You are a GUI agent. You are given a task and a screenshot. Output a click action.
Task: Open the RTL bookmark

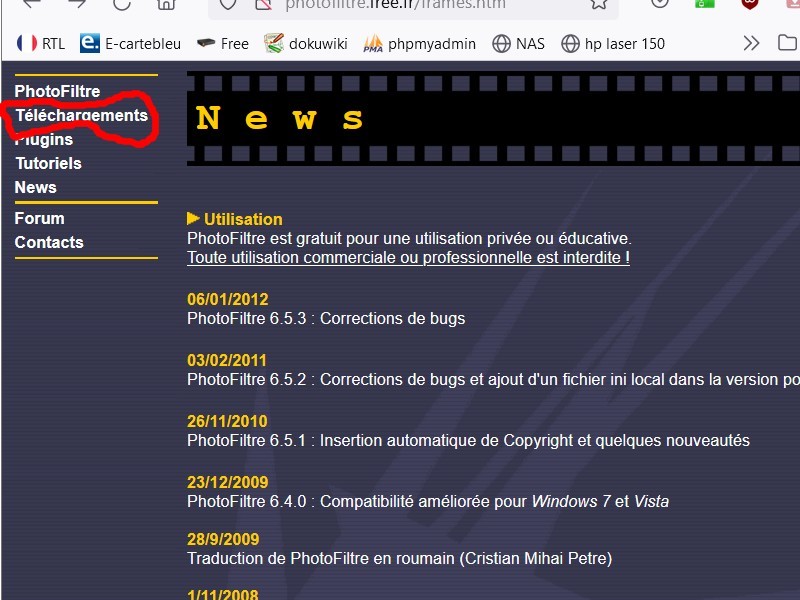(x=40, y=43)
